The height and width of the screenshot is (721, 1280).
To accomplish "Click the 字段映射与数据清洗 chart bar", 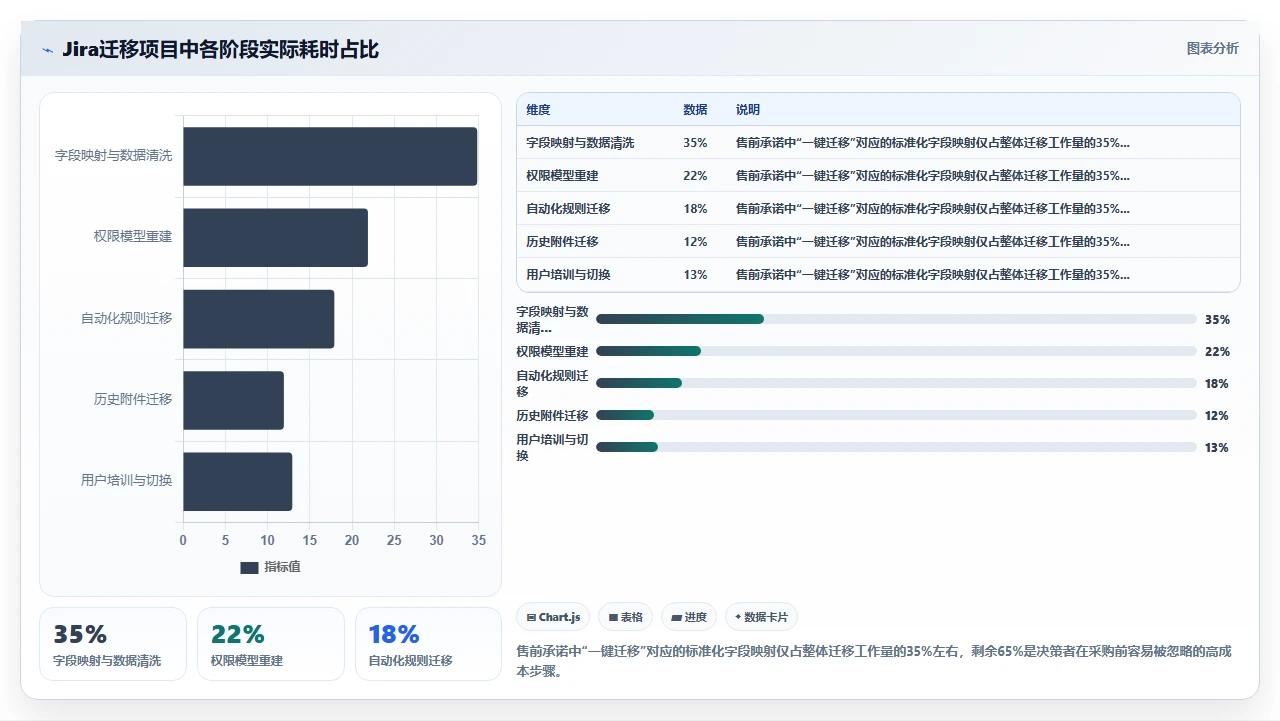I will pyautogui.click(x=330, y=156).
